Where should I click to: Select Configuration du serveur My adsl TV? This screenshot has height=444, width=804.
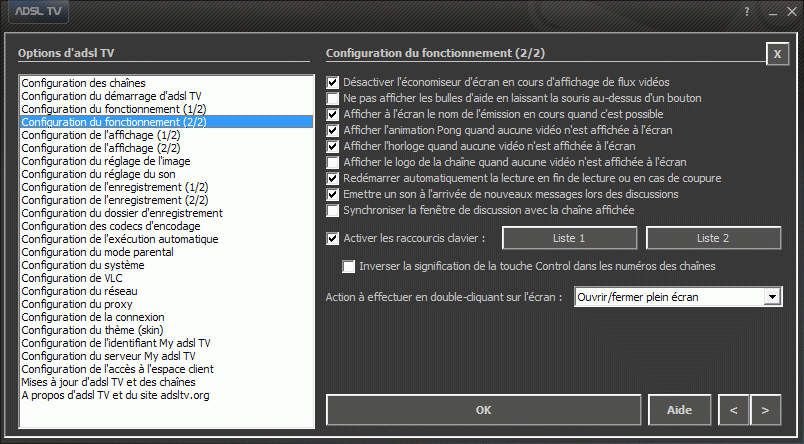tap(167, 356)
